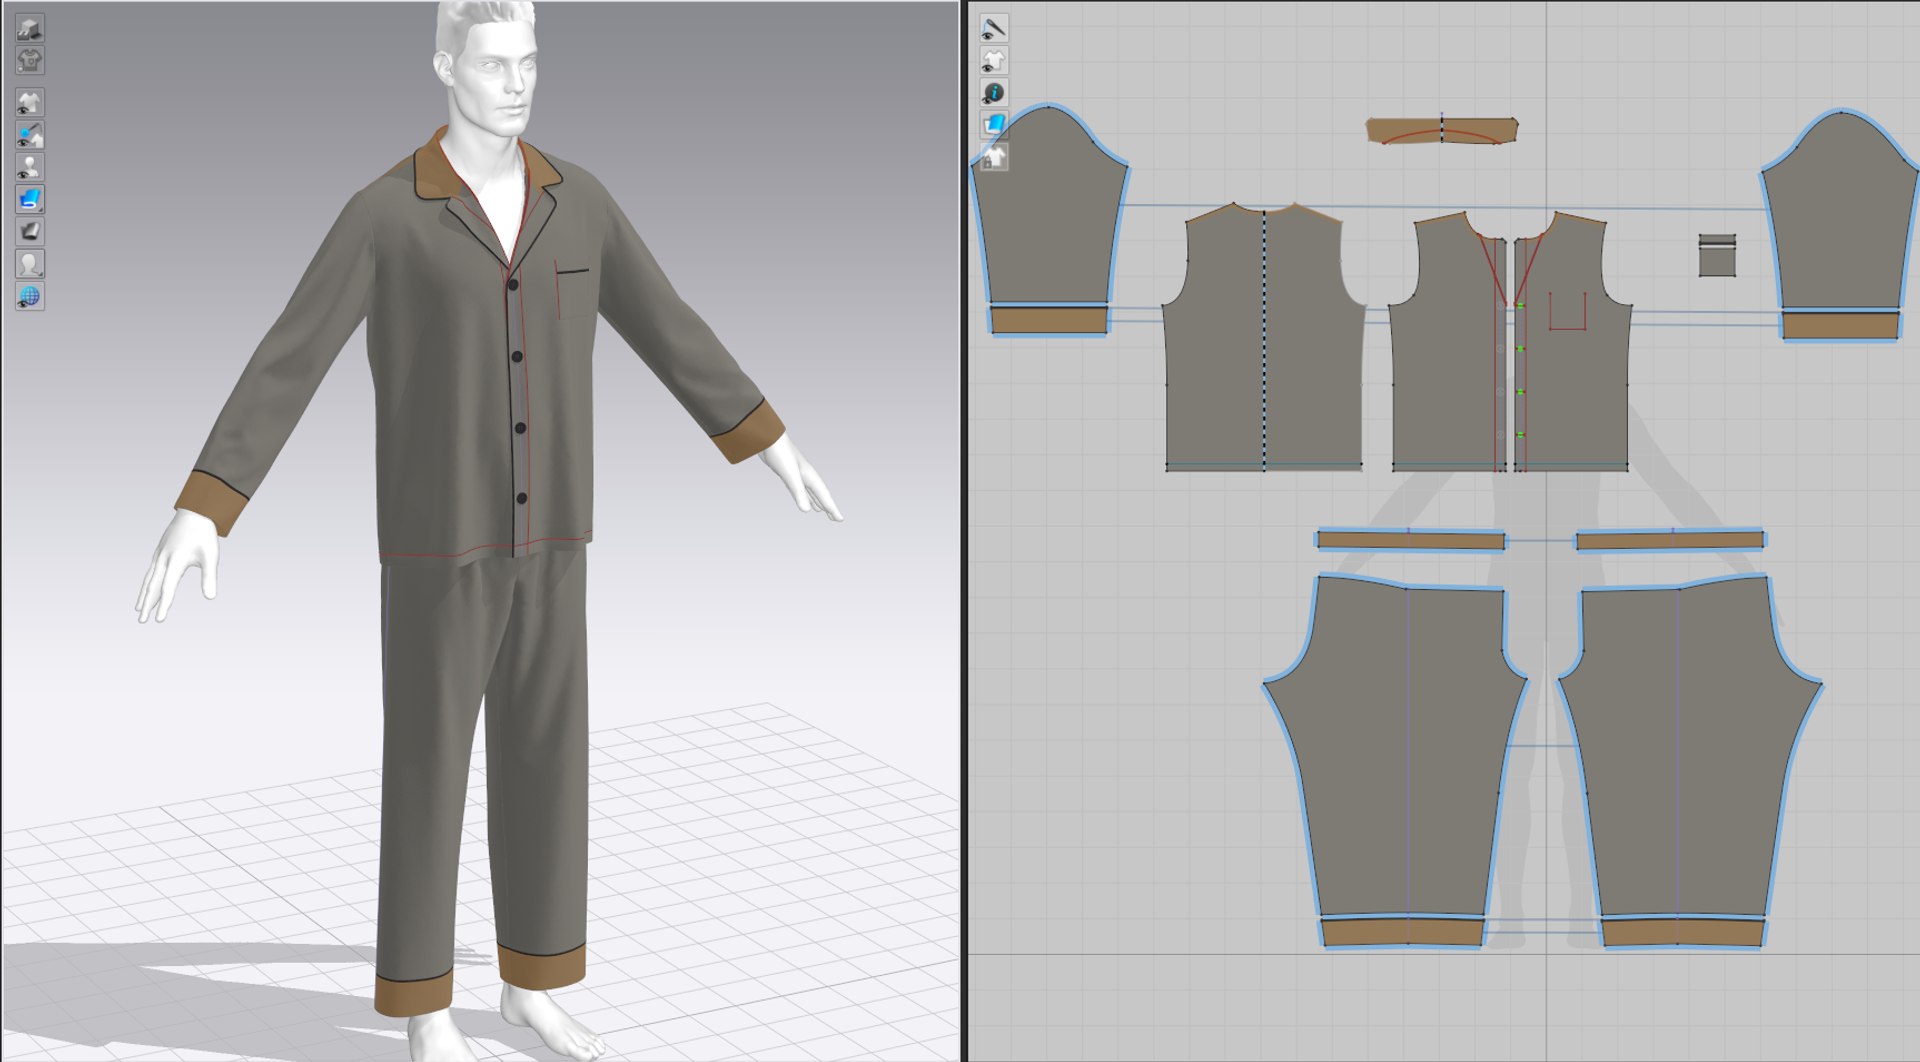1920x1062 pixels.
Task: Open the simulation quality icon in 3D window
Action: (x=30, y=28)
